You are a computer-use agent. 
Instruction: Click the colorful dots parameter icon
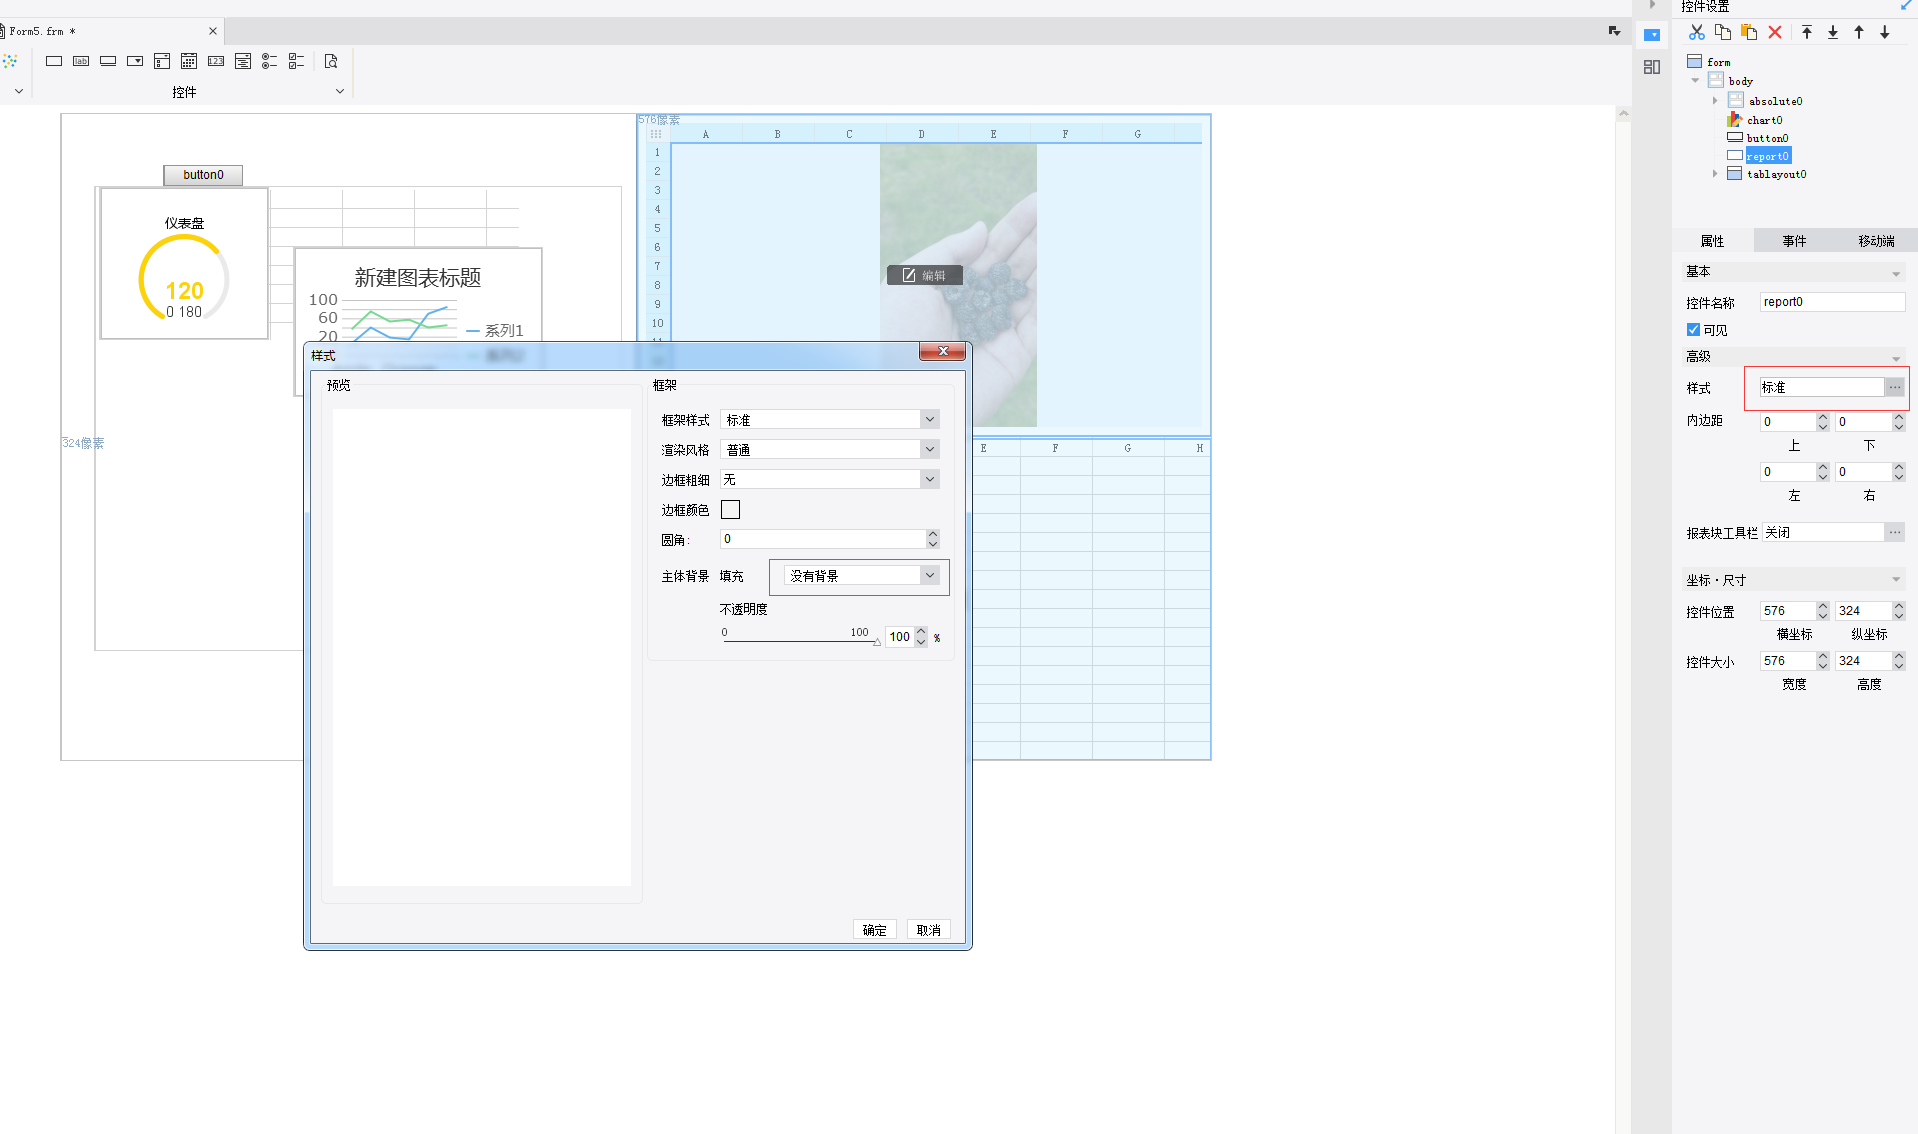(x=10, y=61)
